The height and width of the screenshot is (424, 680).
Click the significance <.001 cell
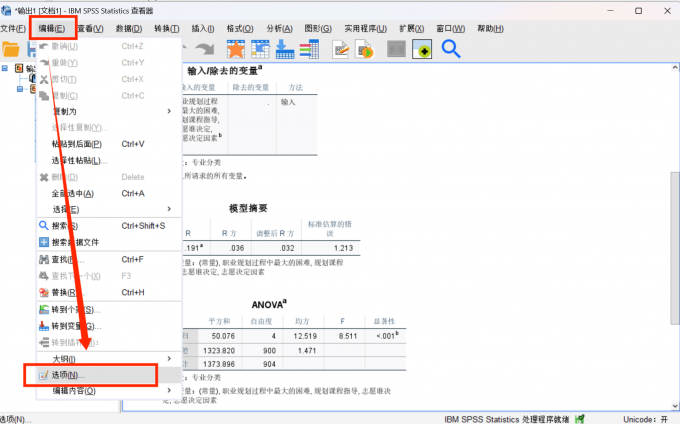387,336
